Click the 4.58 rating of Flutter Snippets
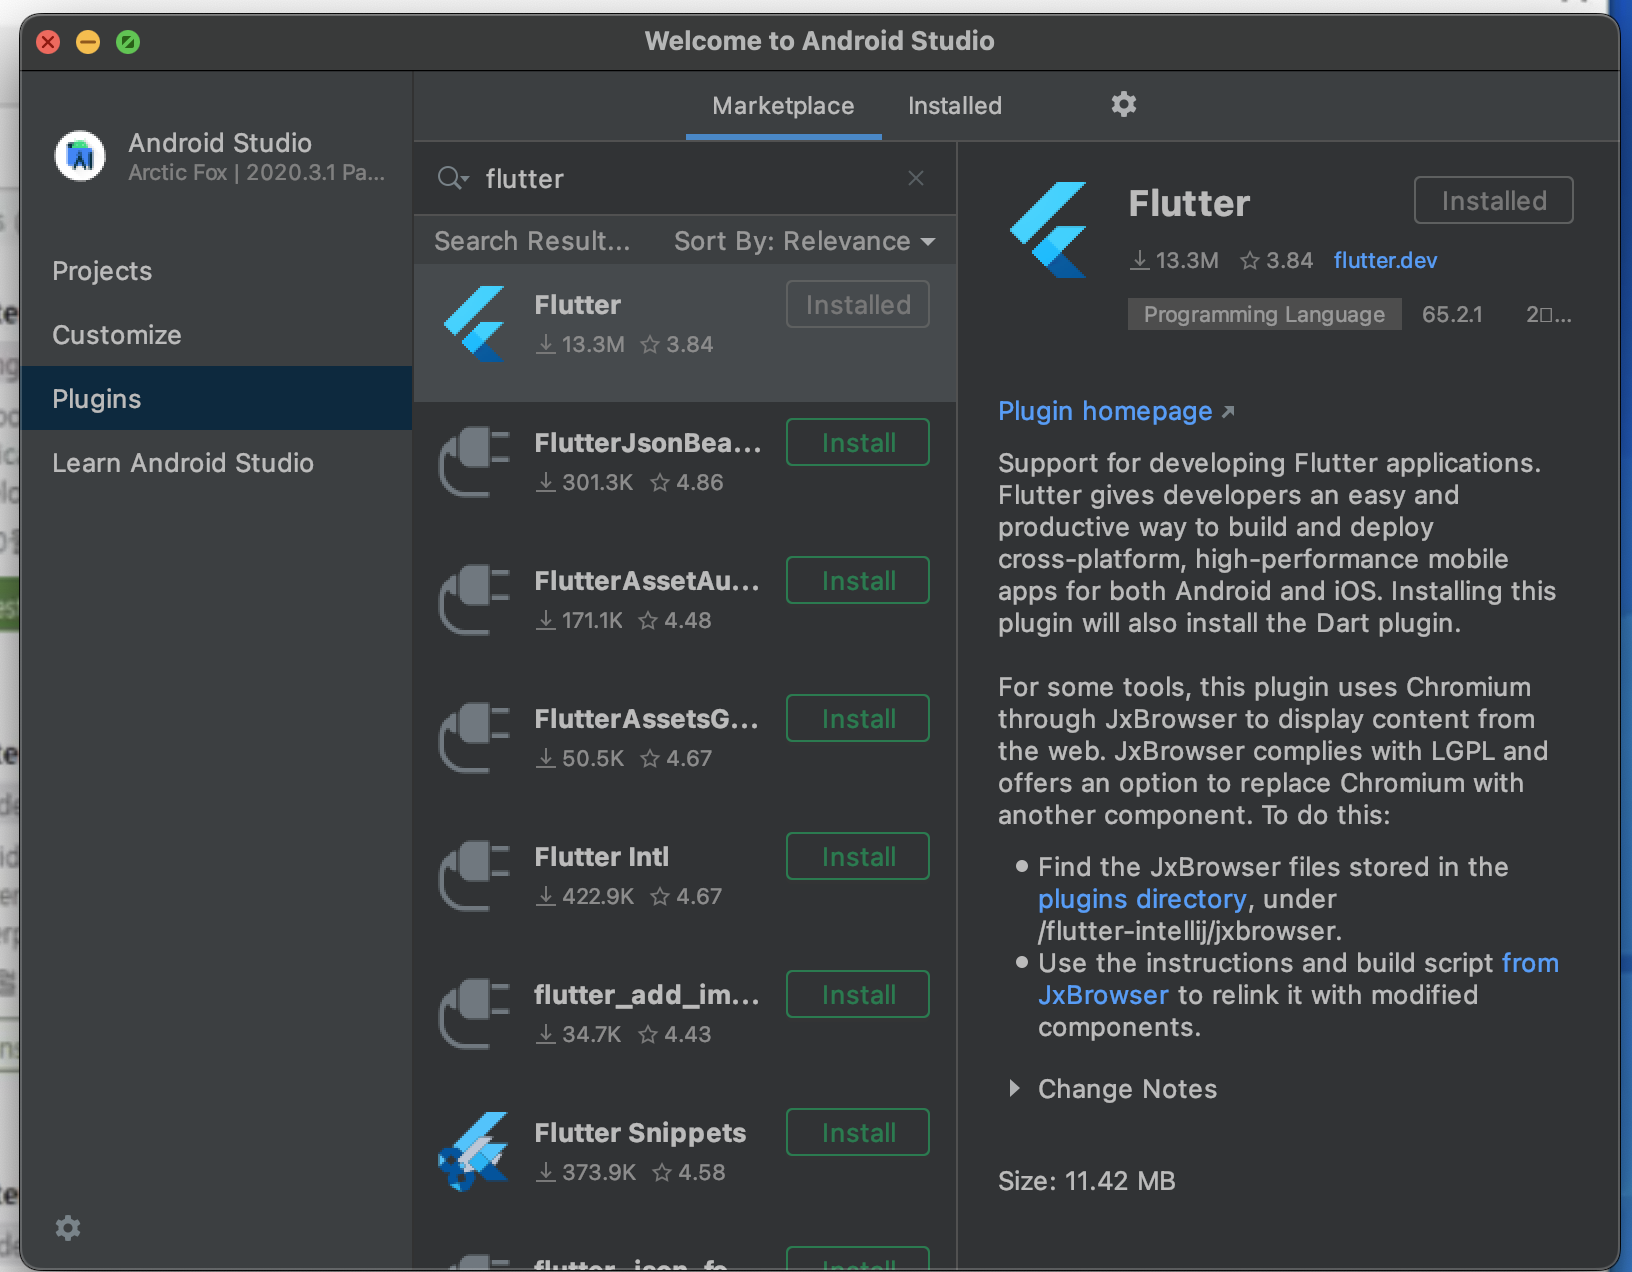Image resolution: width=1632 pixels, height=1272 pixels. click(701, 1172)
